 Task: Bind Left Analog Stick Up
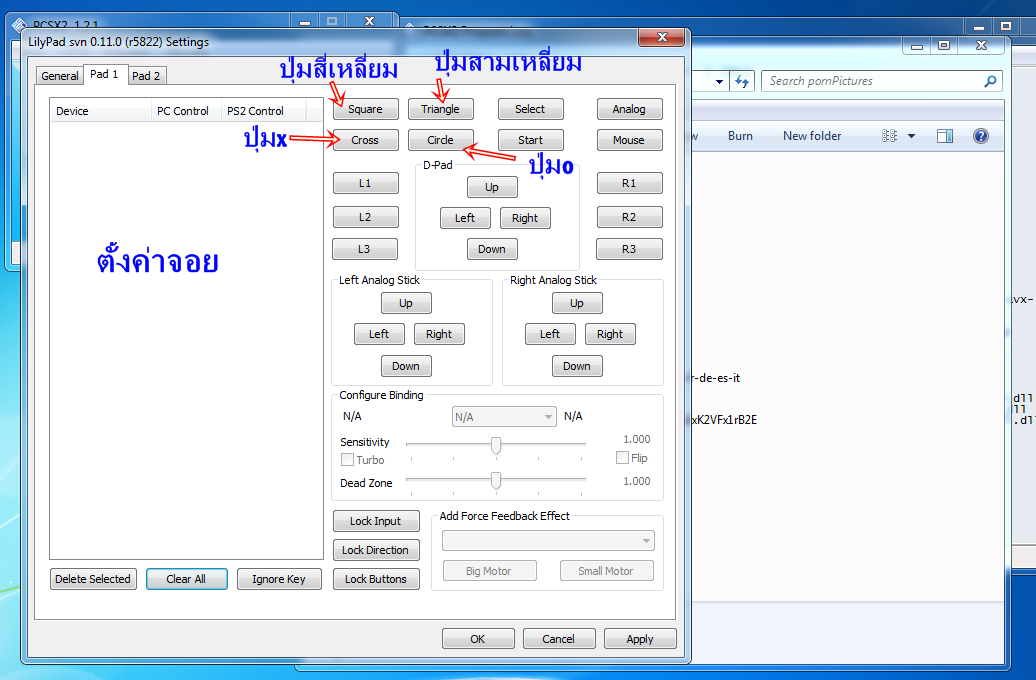[406, 303]
